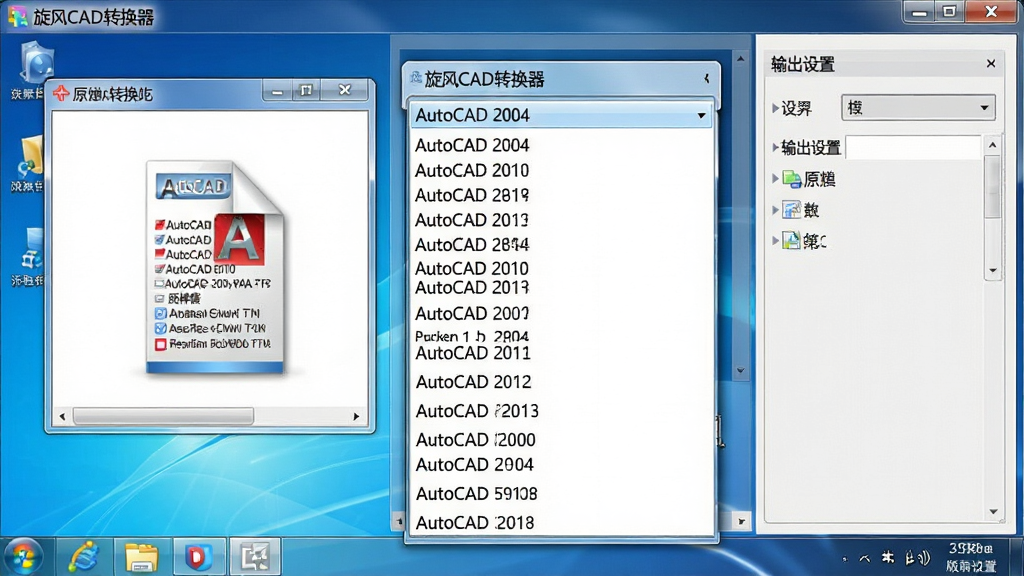Launch Internet Explorer from the taskbar
This screenshot has height=576, width=1024.
pos(84,557)
